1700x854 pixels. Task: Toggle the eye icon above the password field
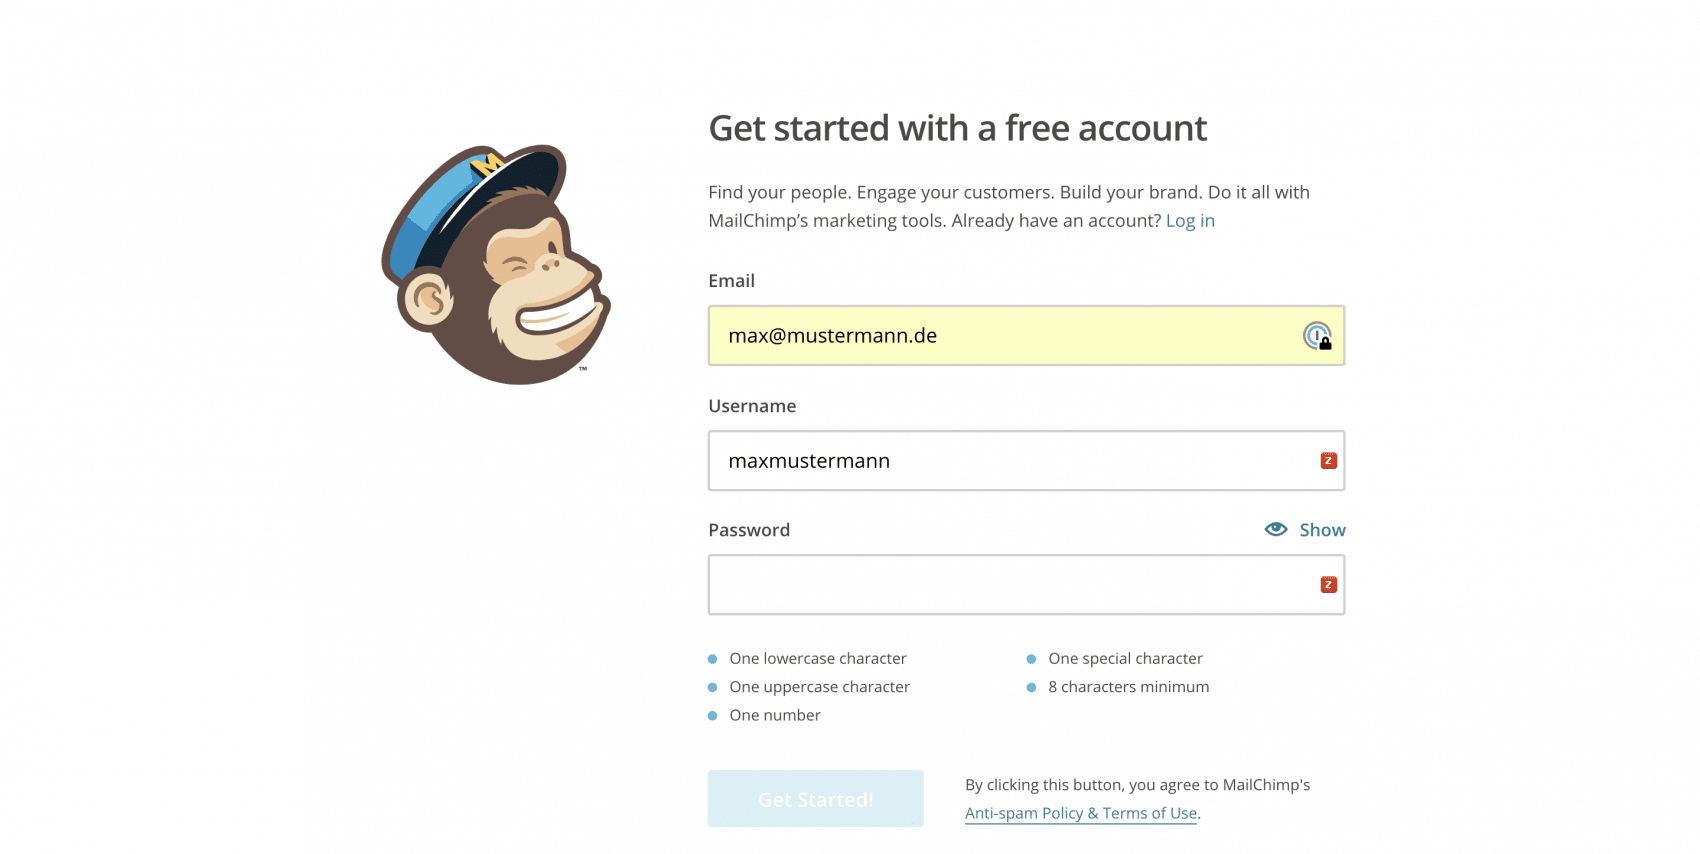click(x=1276, y=529)
